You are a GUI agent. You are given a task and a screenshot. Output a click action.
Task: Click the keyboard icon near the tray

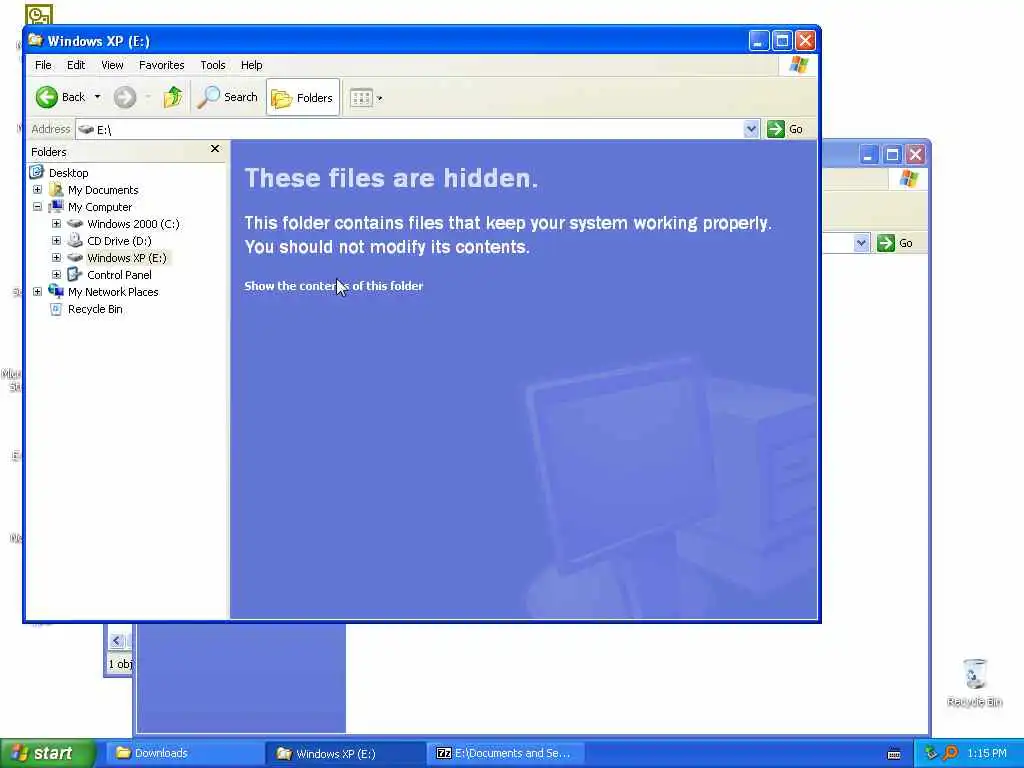pos(894,754)
